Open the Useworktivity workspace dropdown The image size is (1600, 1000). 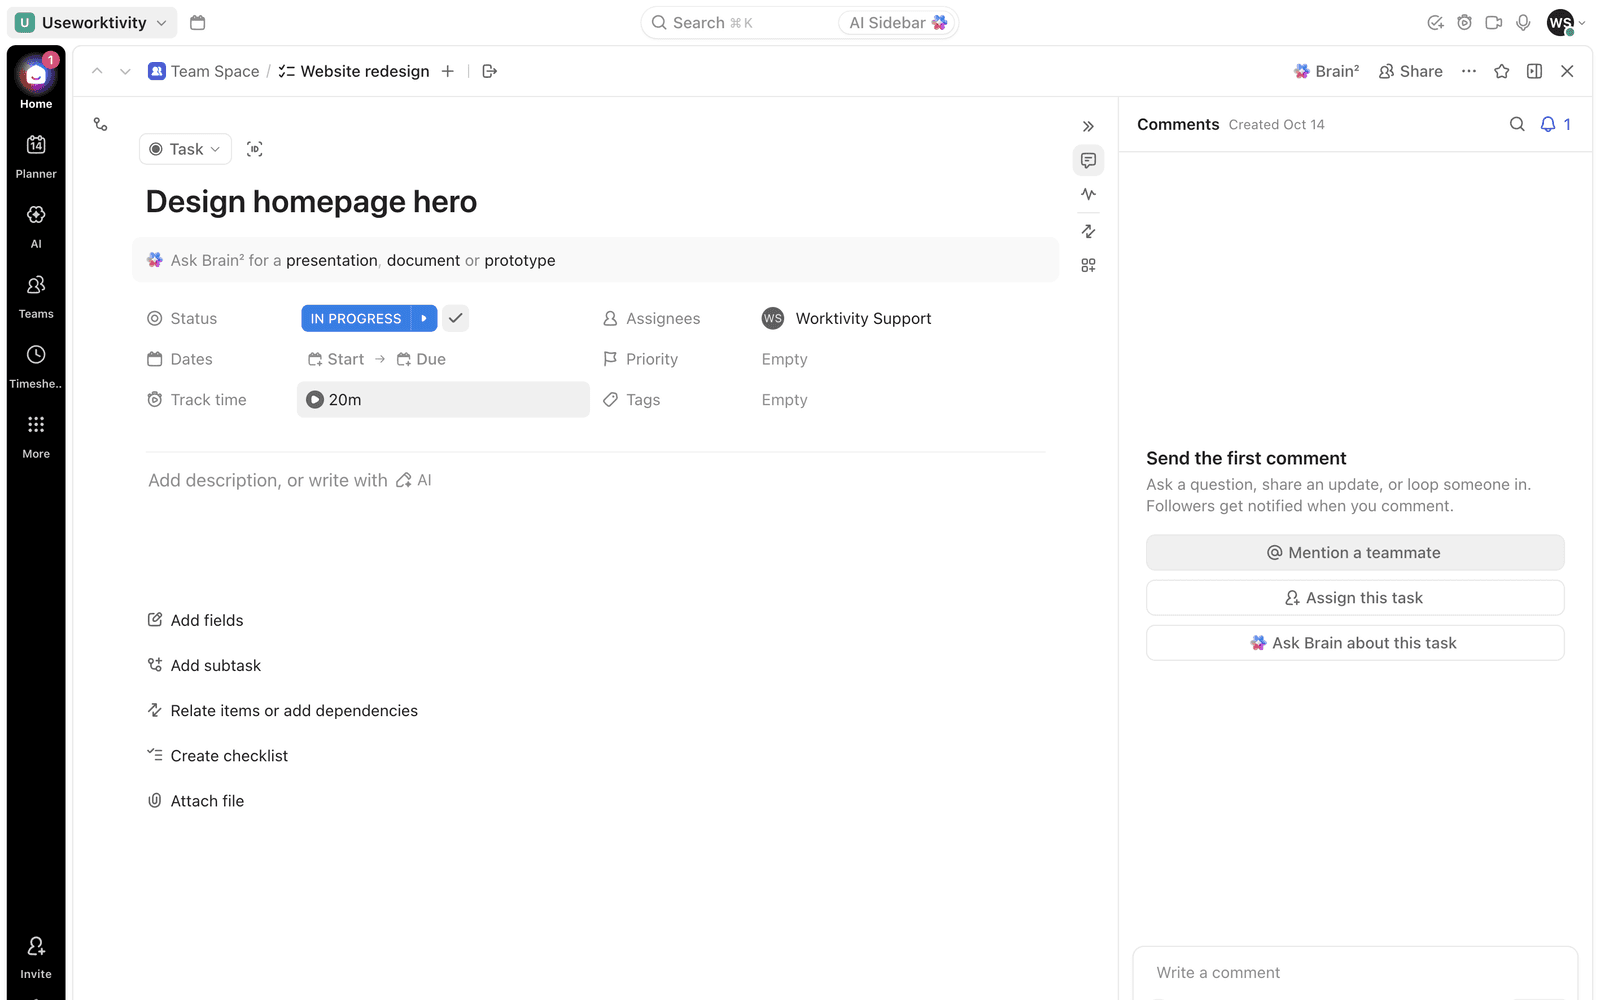92,22
